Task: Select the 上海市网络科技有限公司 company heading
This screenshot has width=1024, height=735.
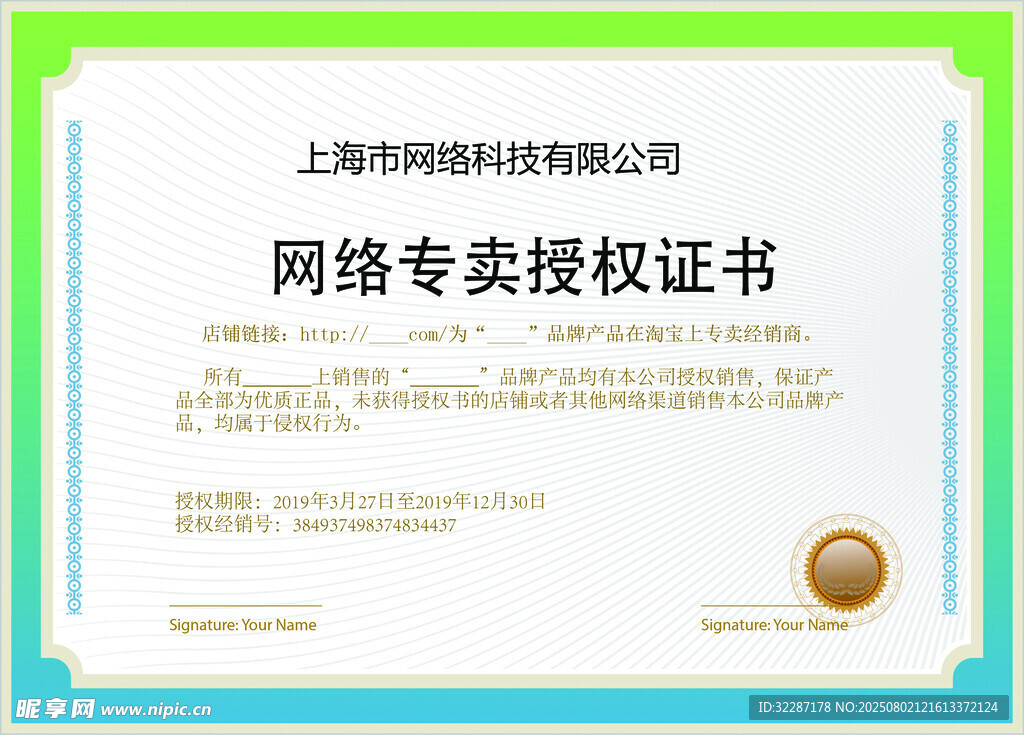Action: [x=488, y=159]
